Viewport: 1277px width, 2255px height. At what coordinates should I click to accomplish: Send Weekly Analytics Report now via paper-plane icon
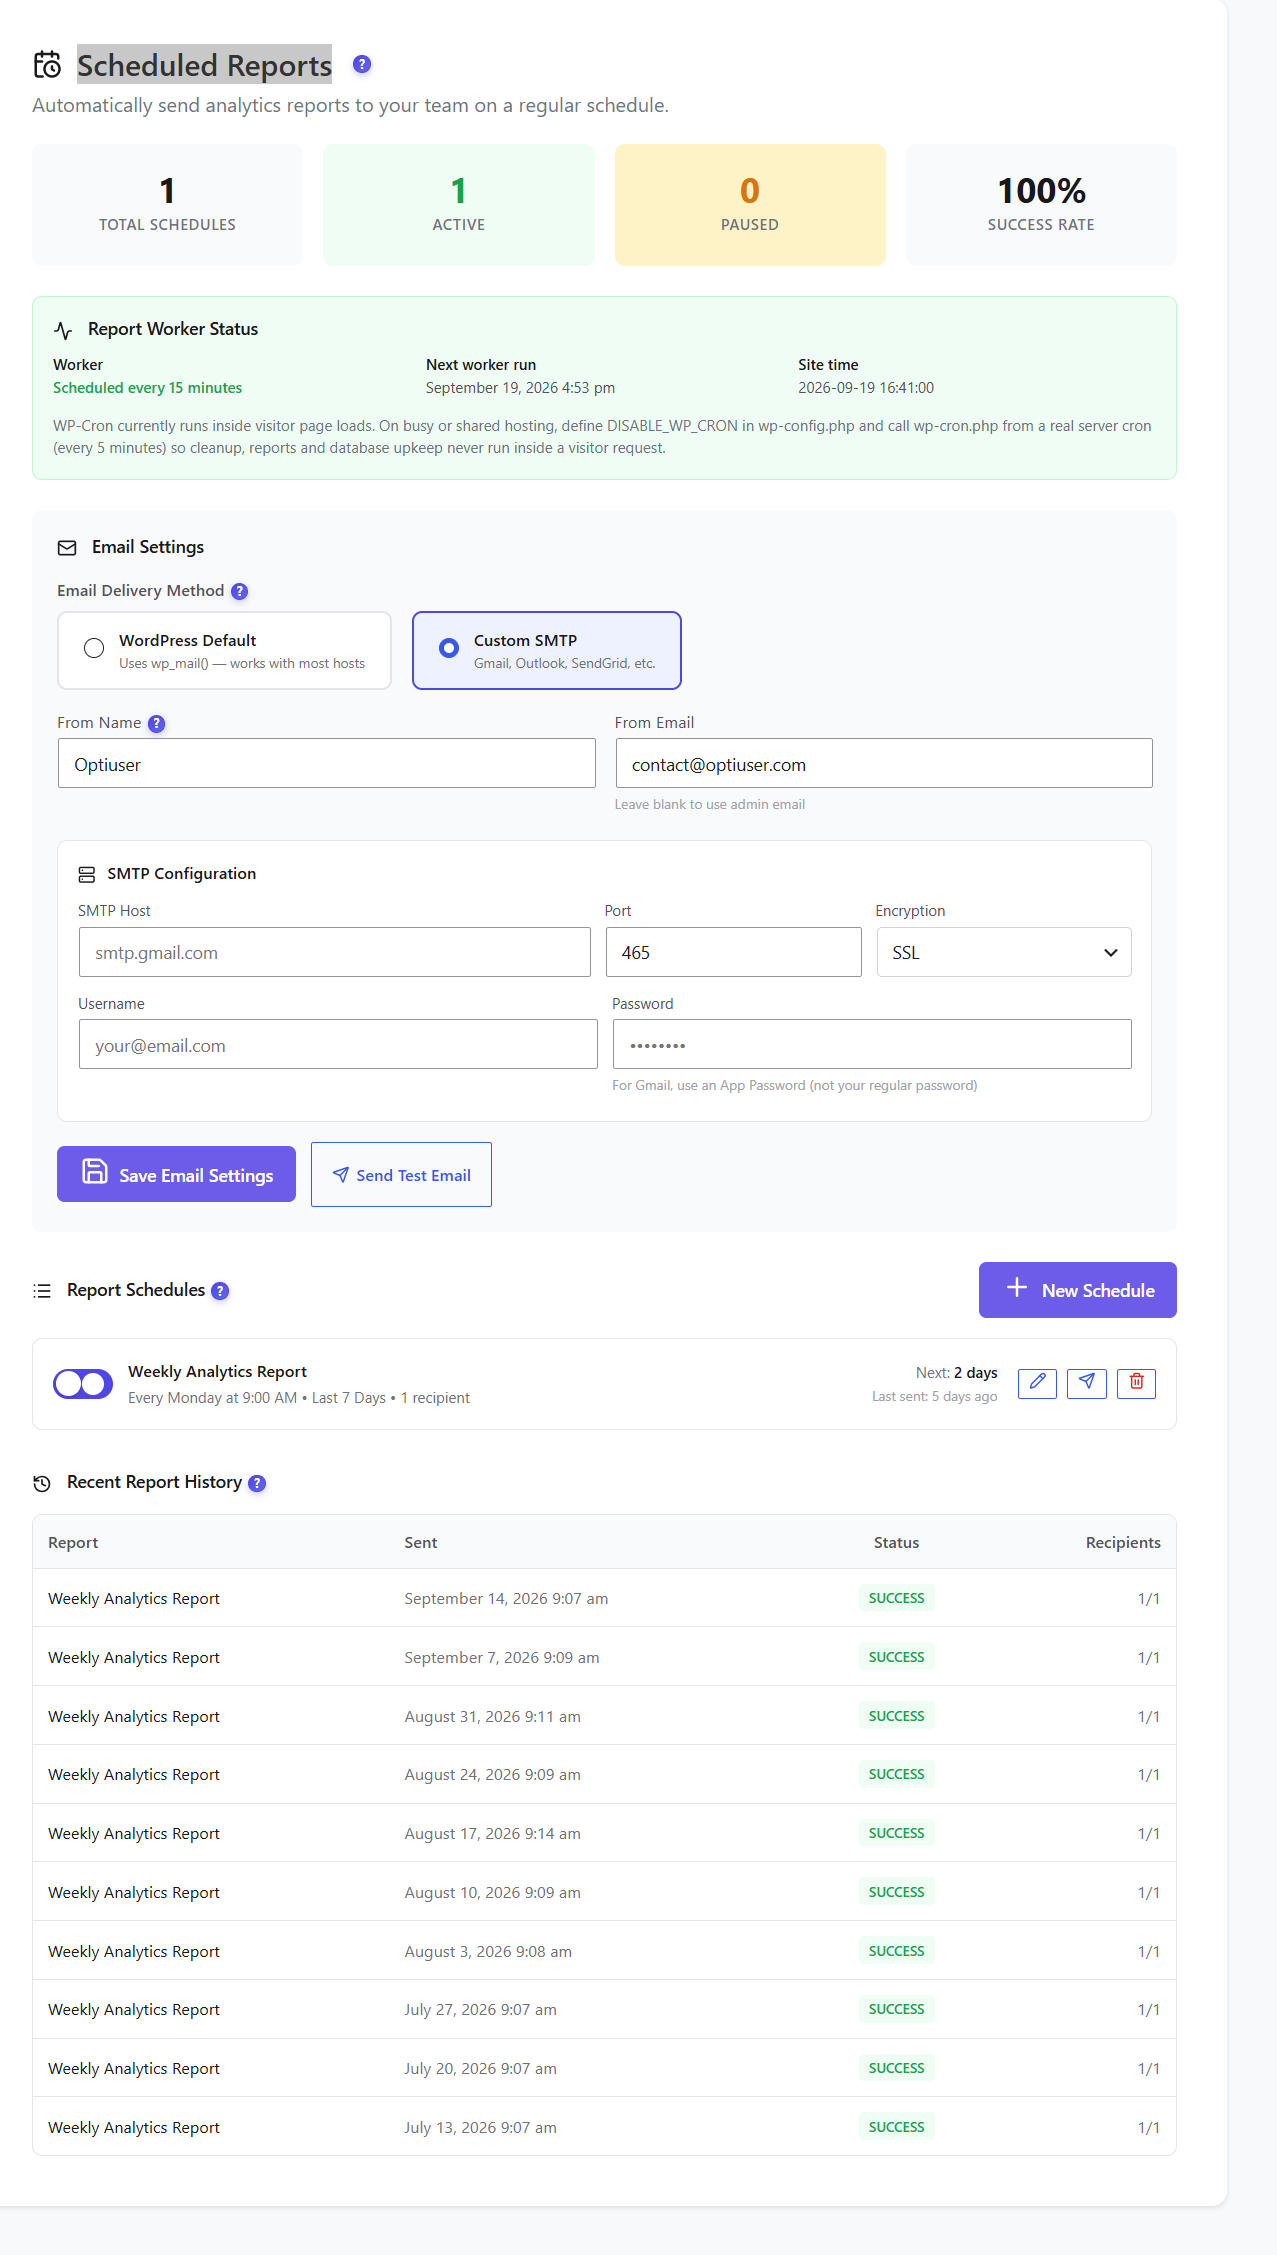pos(1086,1383)
